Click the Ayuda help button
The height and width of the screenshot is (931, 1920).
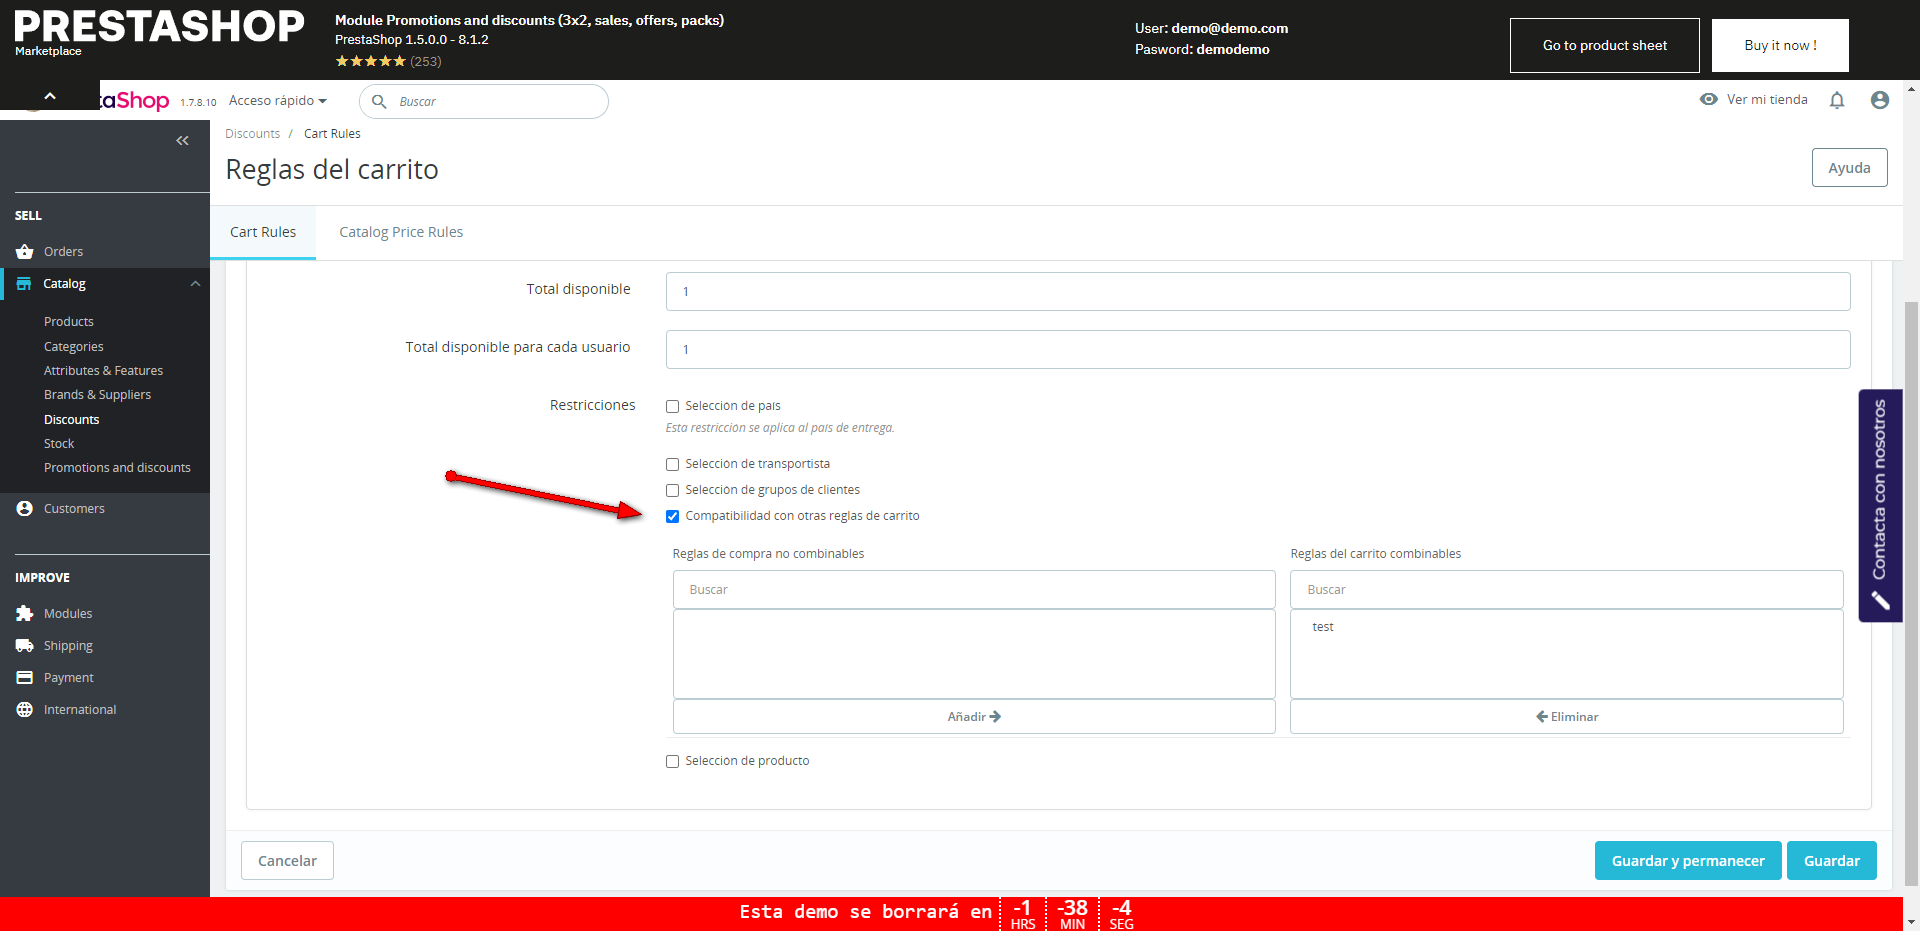pyautogui.click(x=1849, y=168)
